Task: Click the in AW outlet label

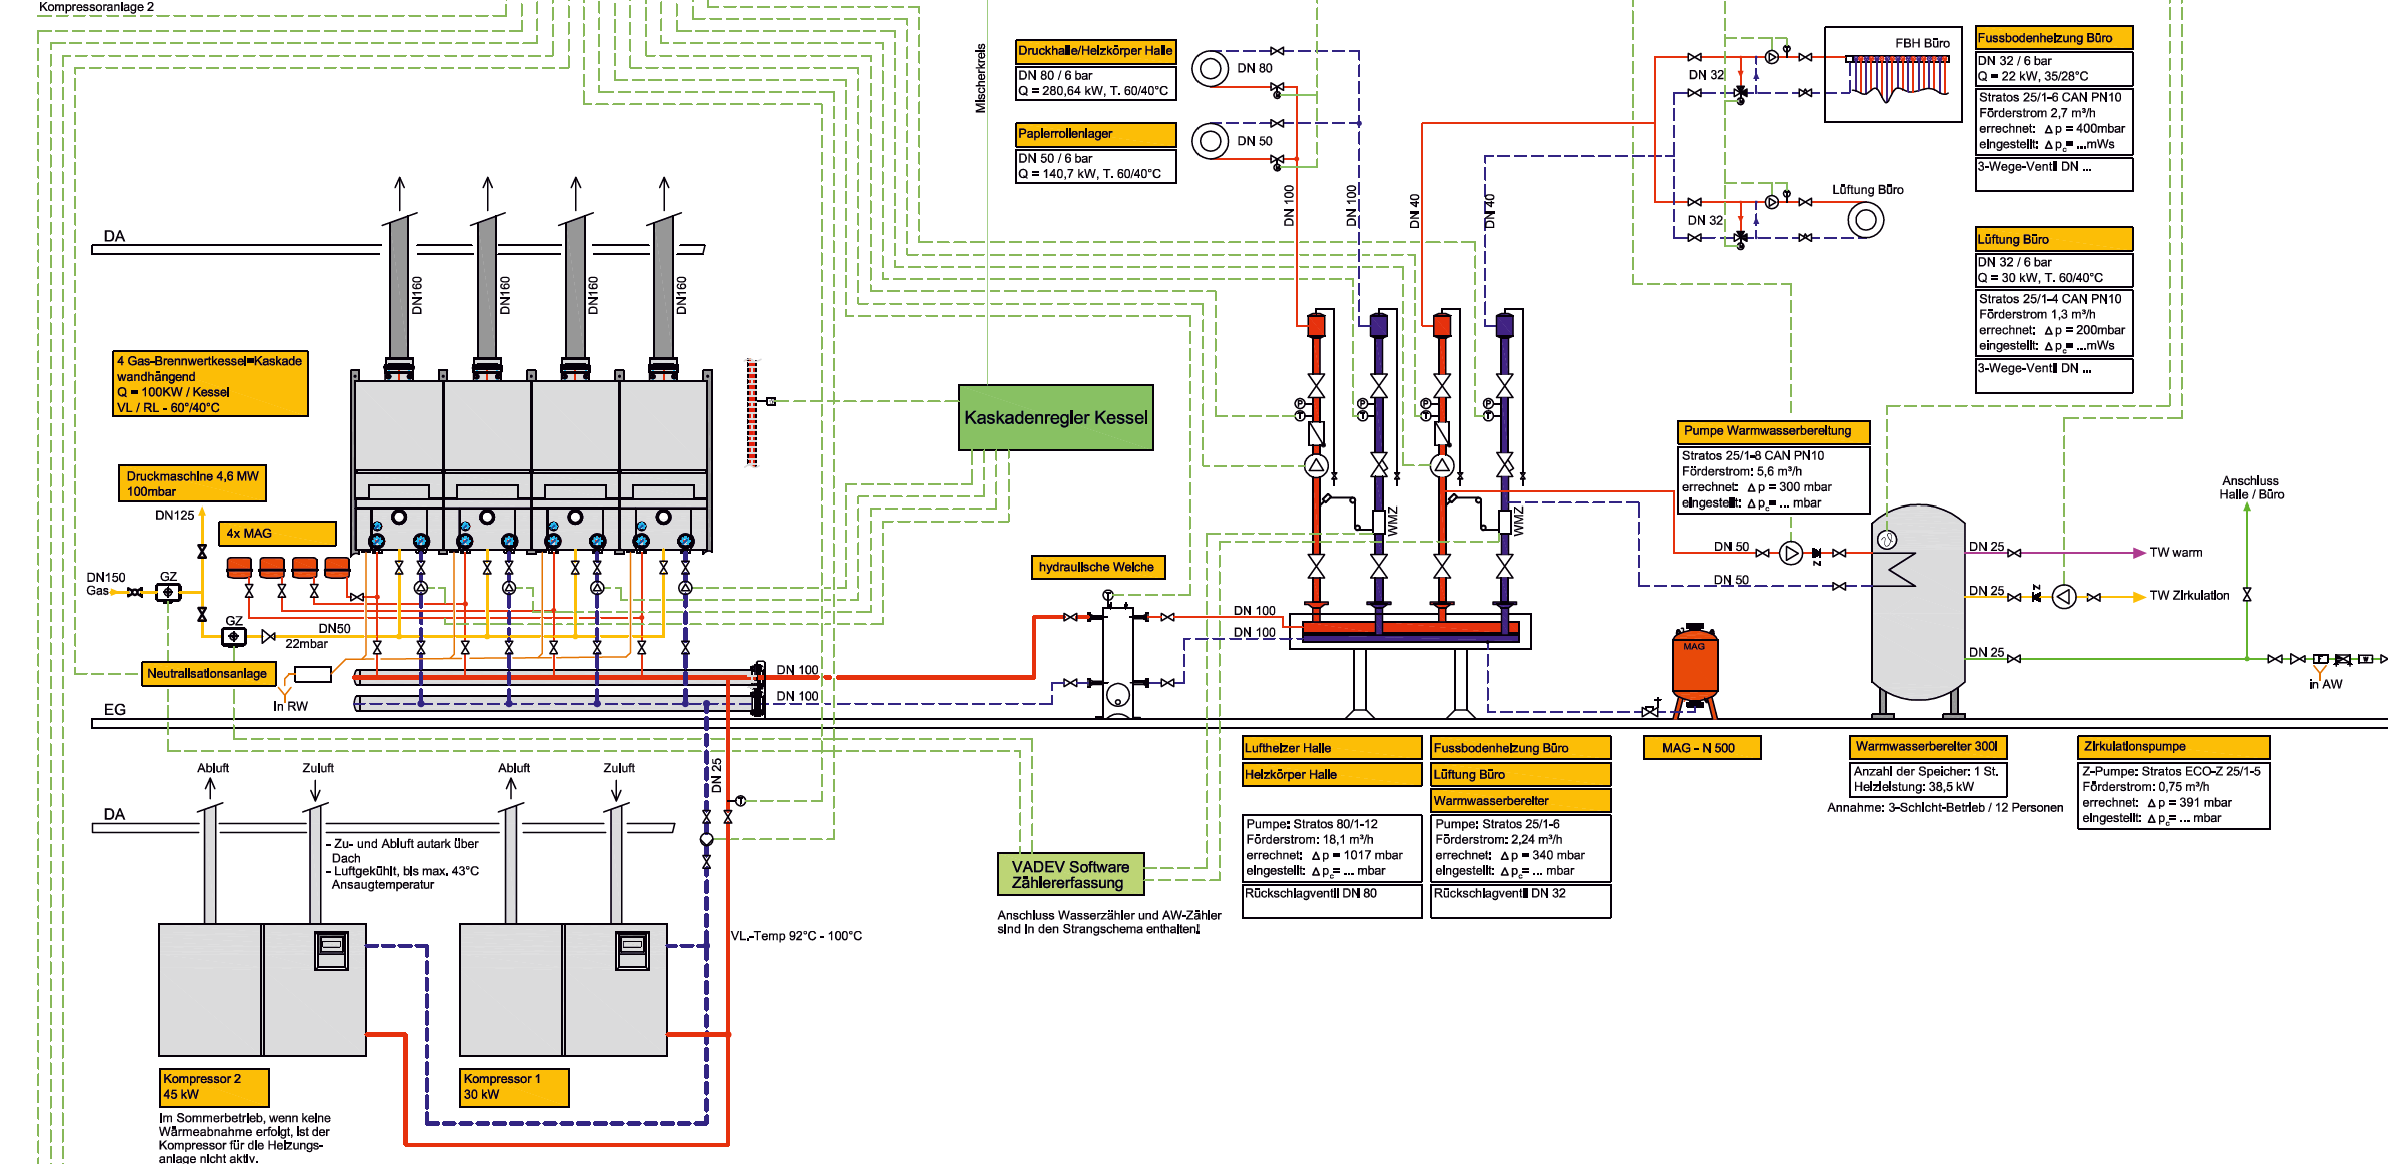Action: [x=2325, y=684]
